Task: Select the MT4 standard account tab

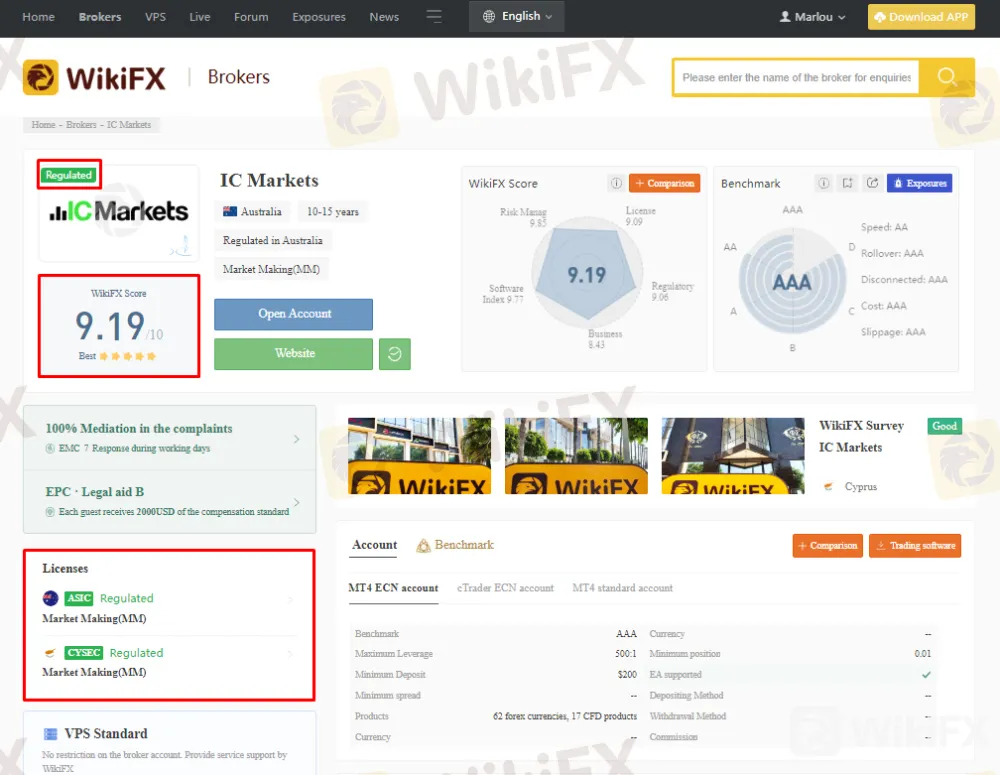Action: click(622, 588)
